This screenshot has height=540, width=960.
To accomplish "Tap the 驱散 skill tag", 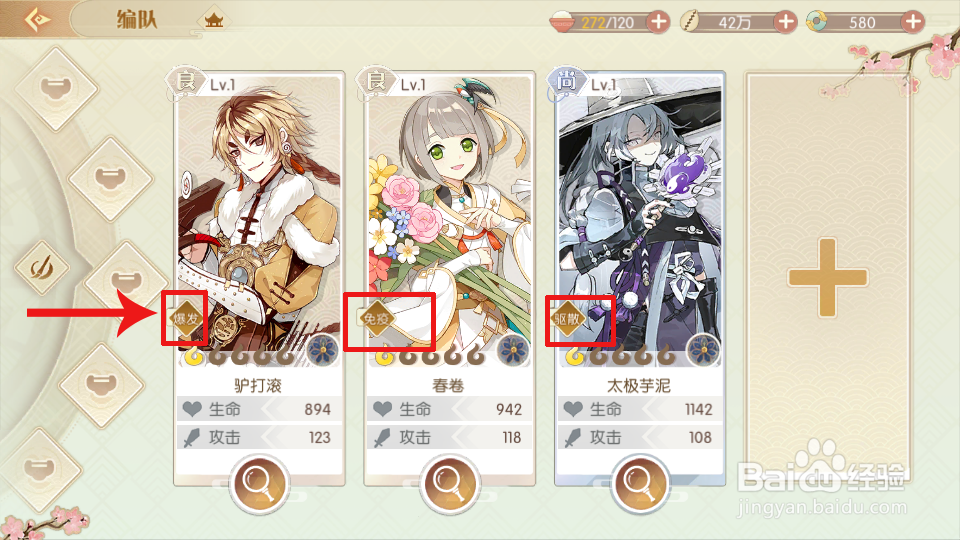I will click(567, 318).
